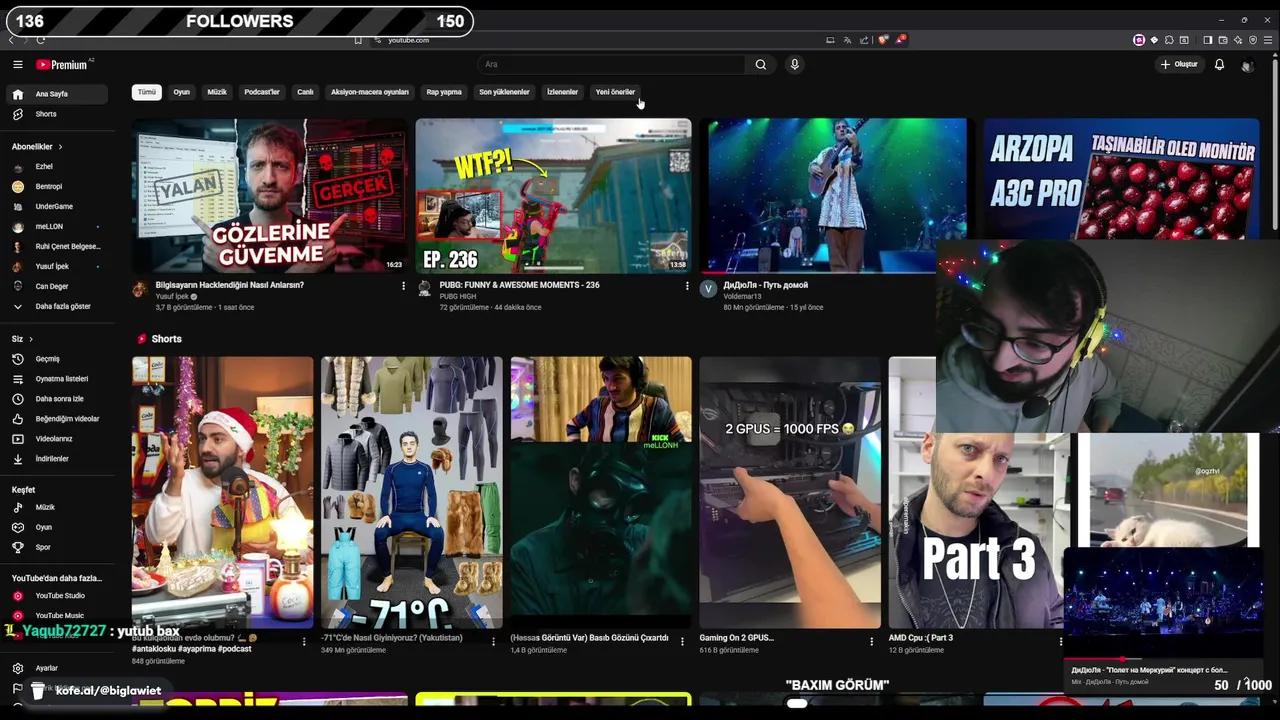Viewport: 1280px width, 720px height.
Task: Expand the Siz section chevron
Action: 31,339
